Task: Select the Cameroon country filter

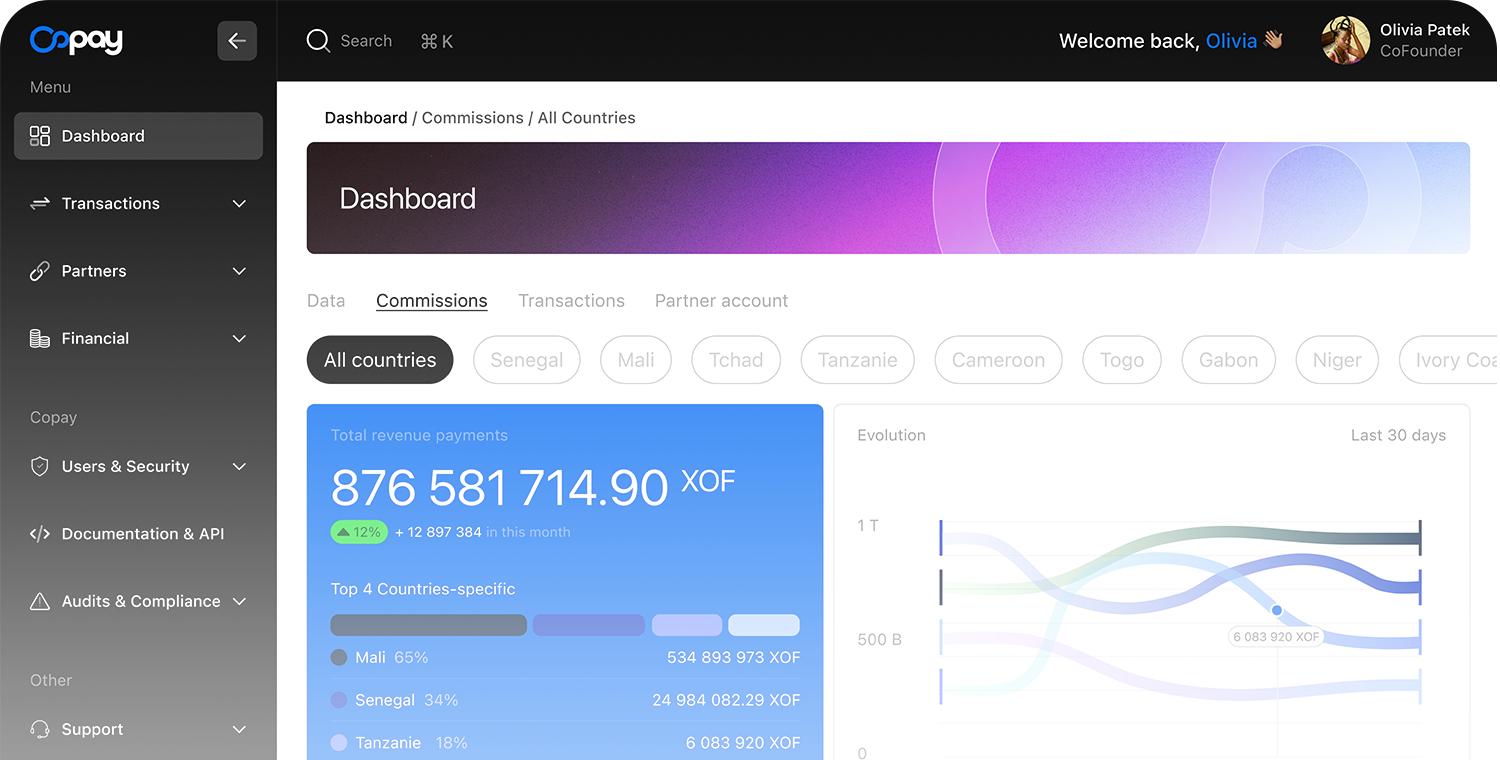Action: click(x=998, y=360)
